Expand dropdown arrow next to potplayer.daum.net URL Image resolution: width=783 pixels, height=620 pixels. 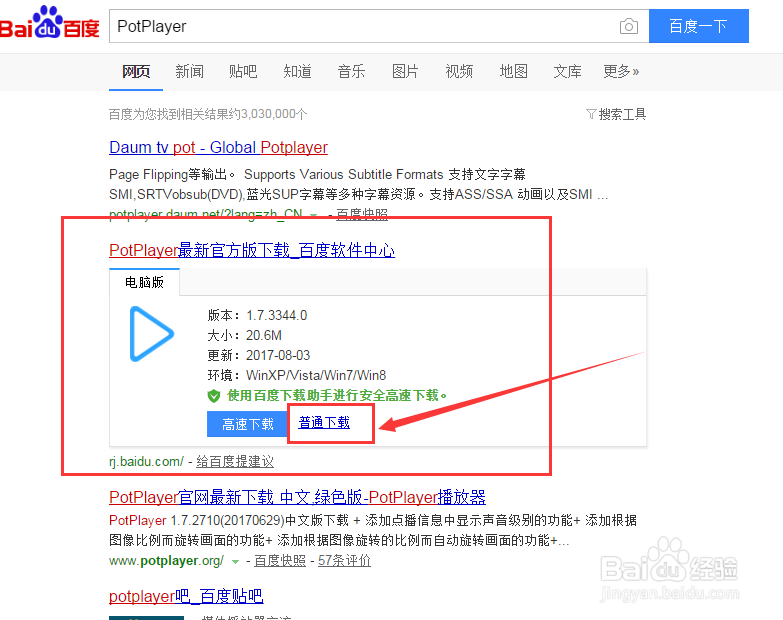click(x=314, y=215)
